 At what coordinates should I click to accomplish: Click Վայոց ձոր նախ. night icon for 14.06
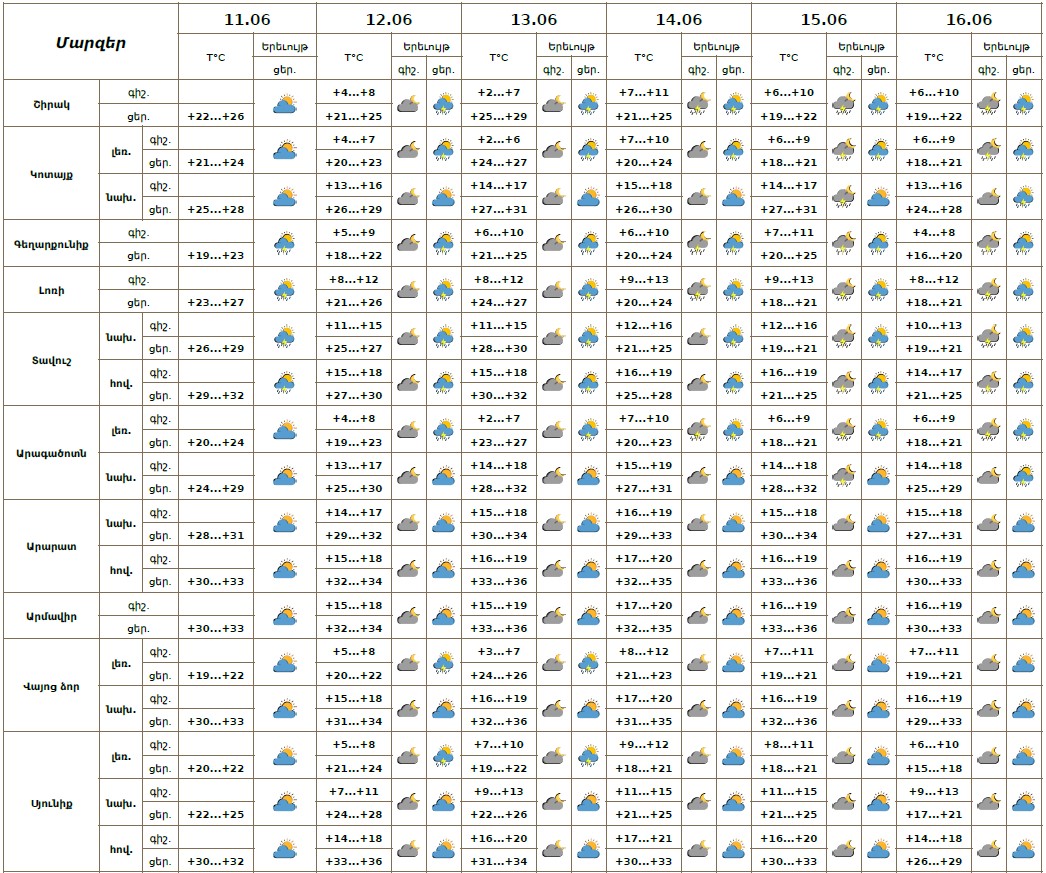click(x=698, y=709)
